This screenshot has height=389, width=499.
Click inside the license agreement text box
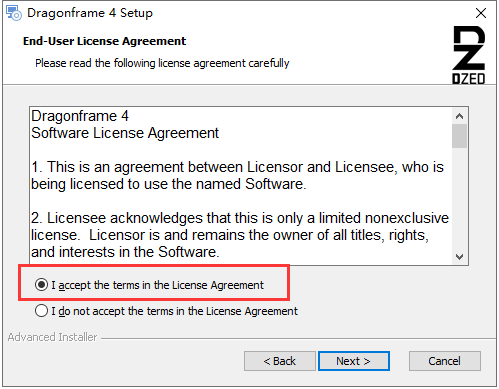coord(241,186)
